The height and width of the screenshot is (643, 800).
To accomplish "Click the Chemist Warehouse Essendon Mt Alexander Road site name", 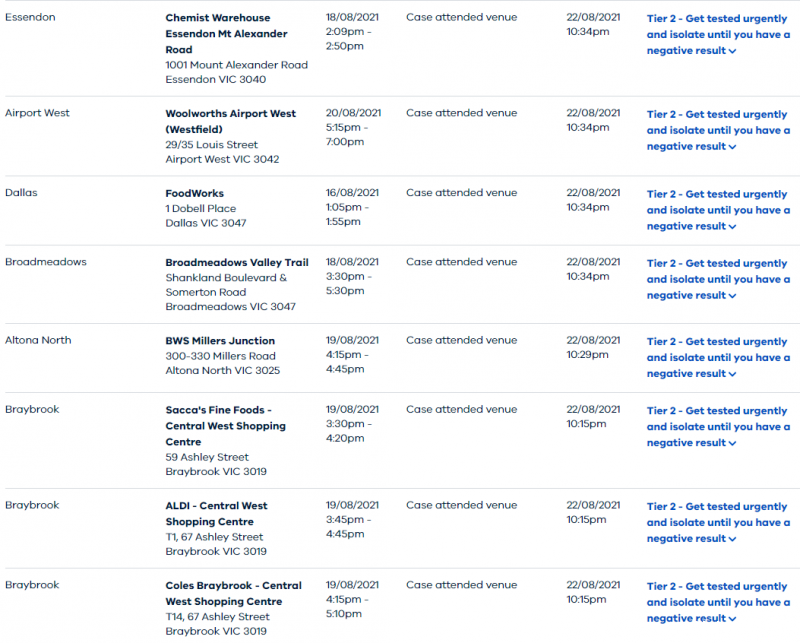I will coord(226,33).
